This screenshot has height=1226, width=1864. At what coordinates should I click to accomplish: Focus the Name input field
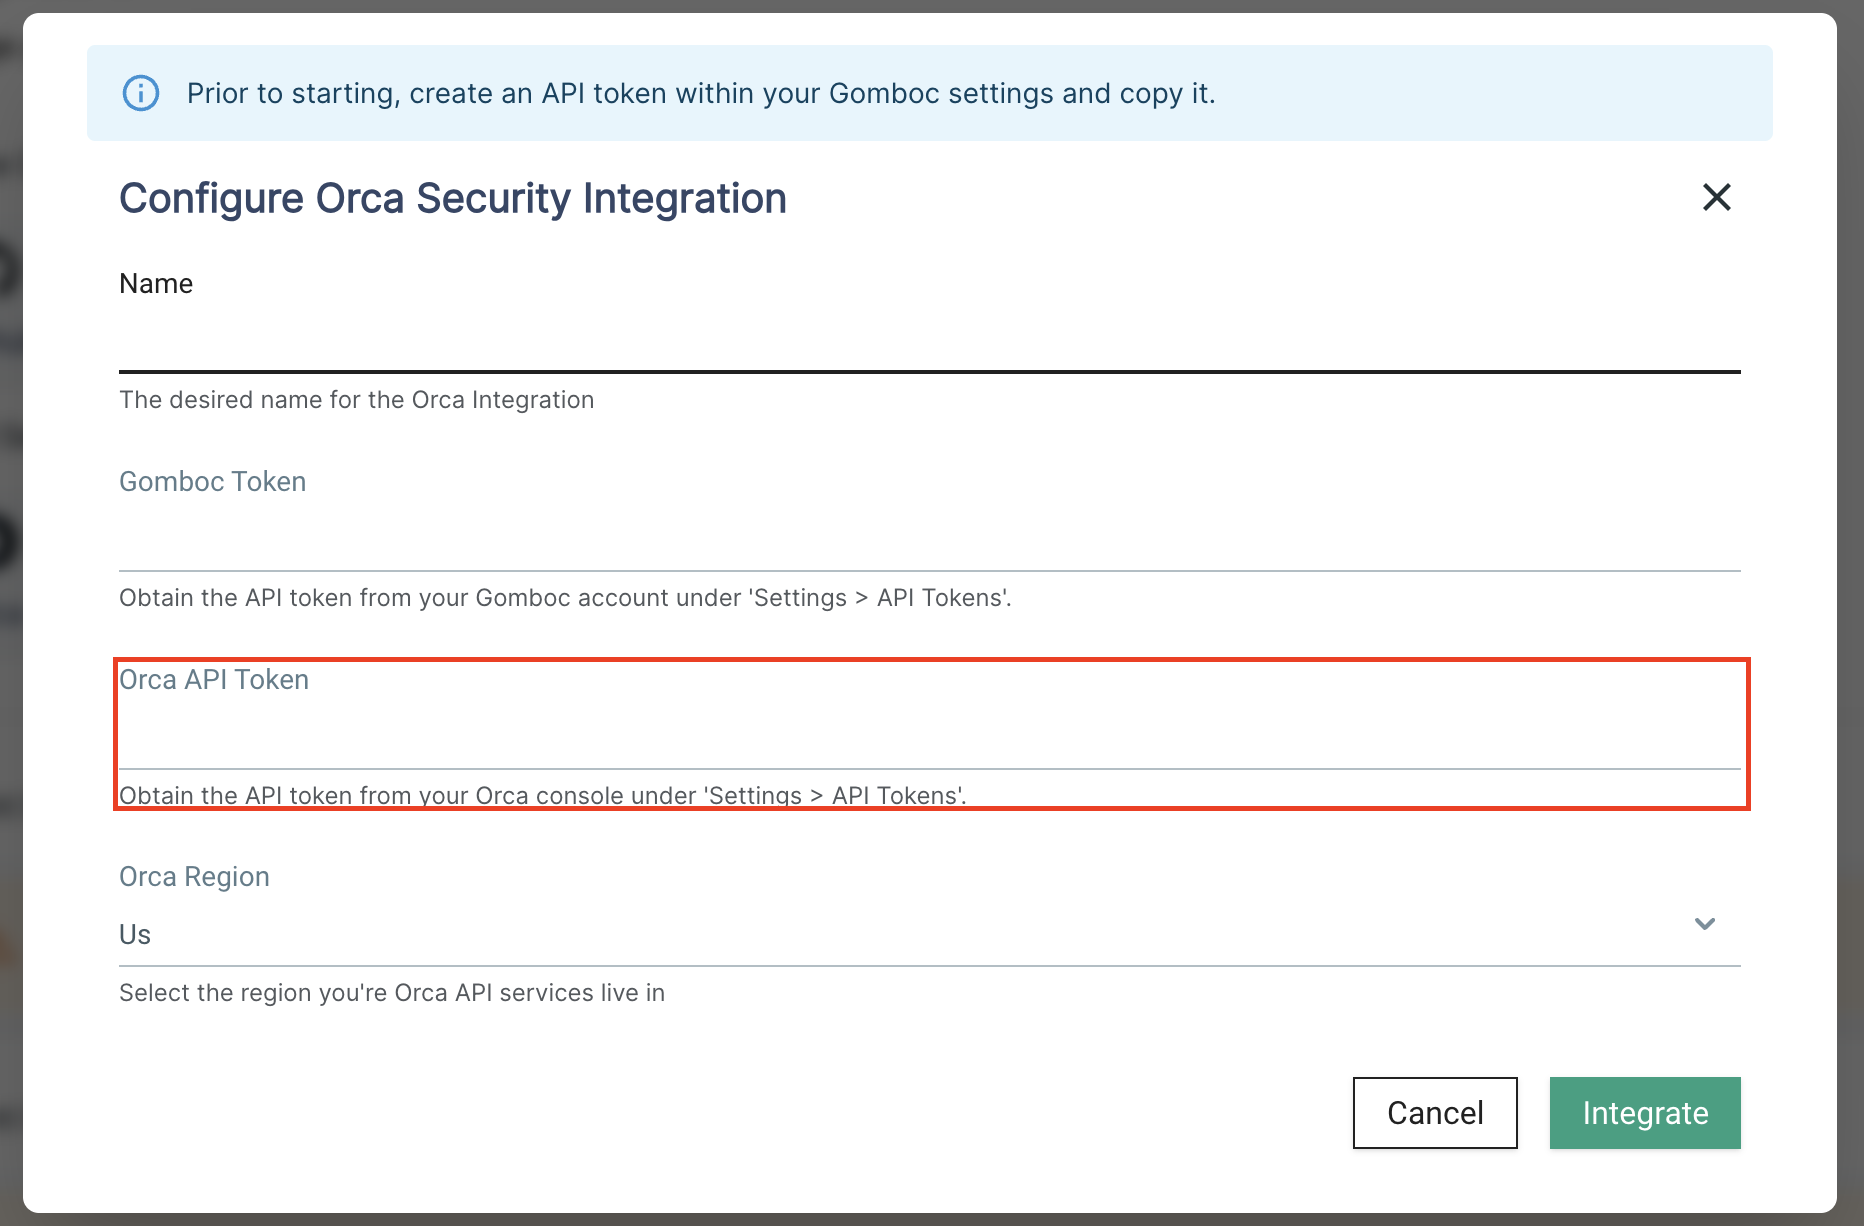pos(930,339)
